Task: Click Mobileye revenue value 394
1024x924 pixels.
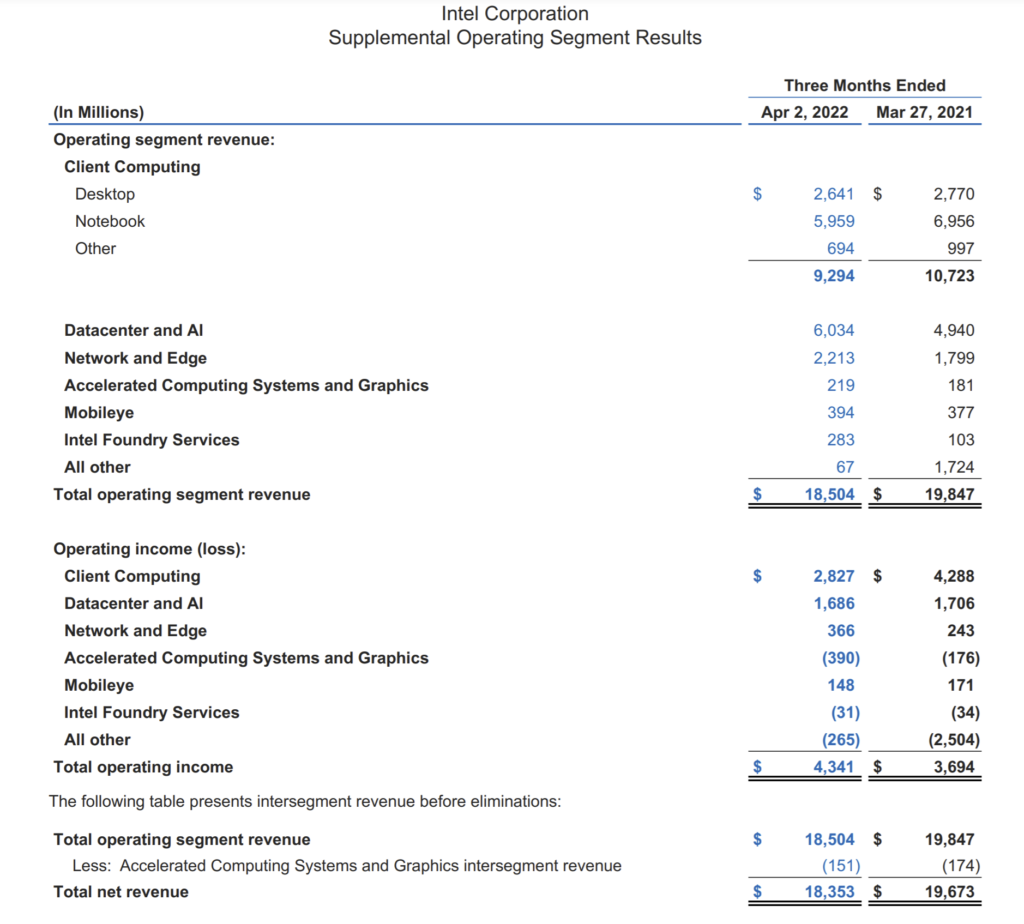Action: (x=840, y=413)
